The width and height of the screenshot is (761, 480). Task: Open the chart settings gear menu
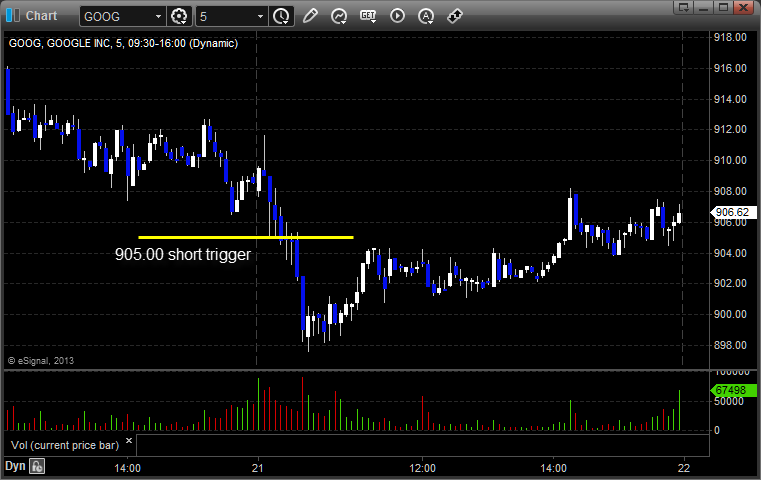179,17
